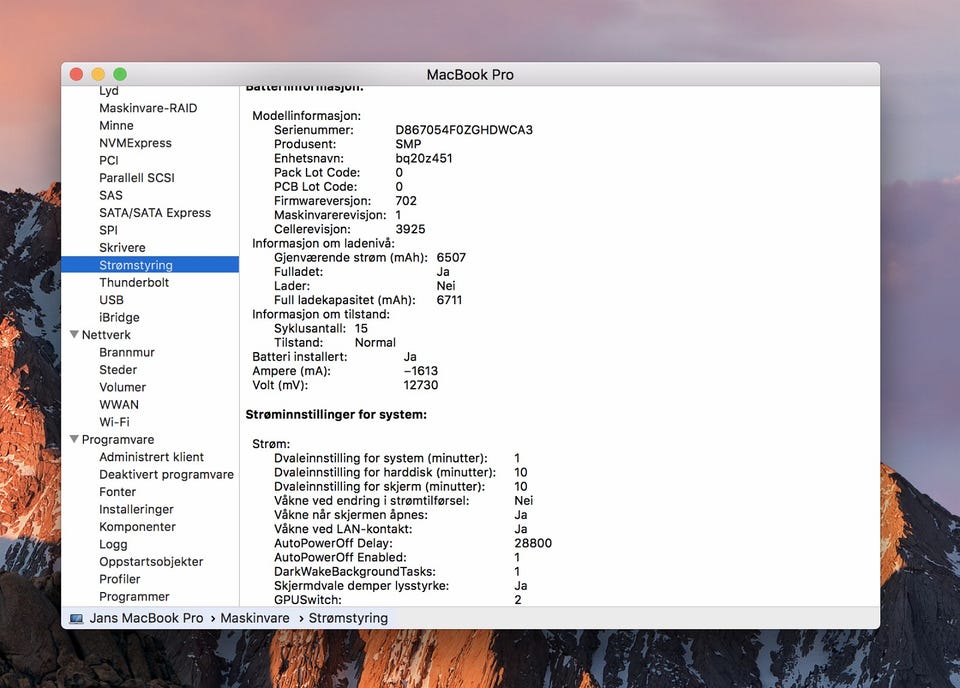The width and height of the screenshot is (960, 688).
Task: Click the laptop icon in the path bar
Action: 76,619
